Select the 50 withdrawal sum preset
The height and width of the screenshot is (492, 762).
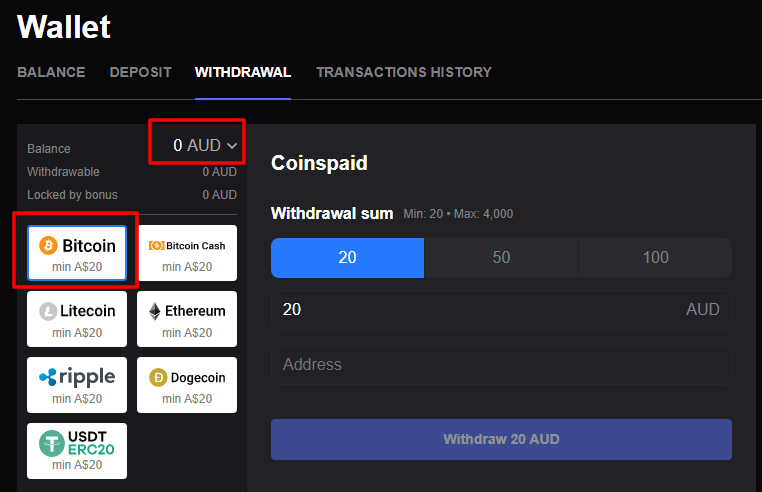pos(501,257)
